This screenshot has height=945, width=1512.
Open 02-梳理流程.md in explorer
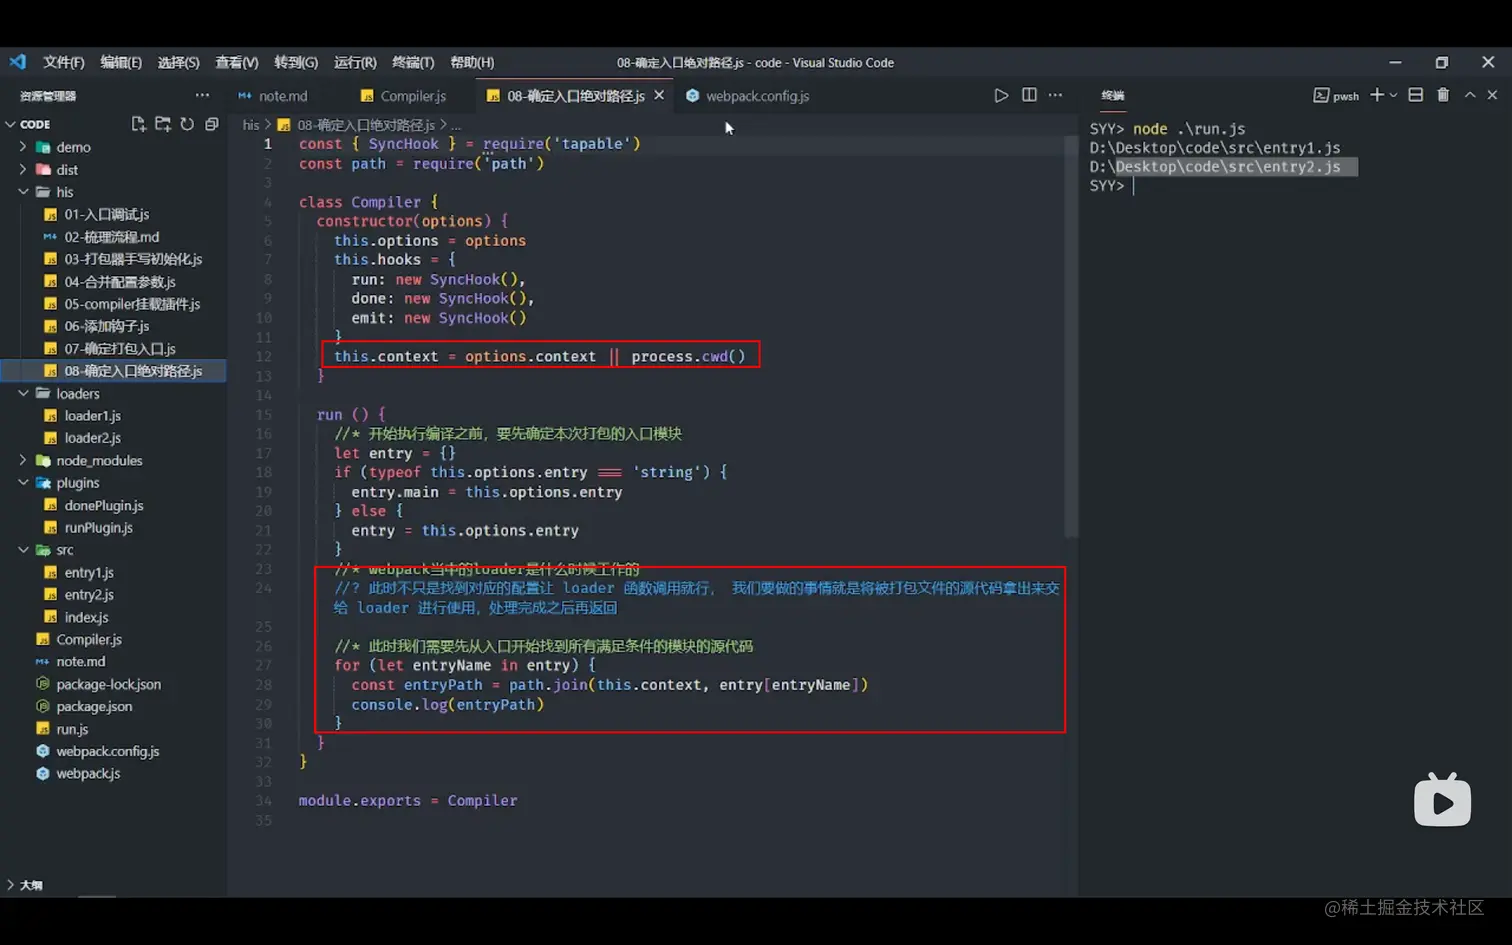tap(113, 237)
